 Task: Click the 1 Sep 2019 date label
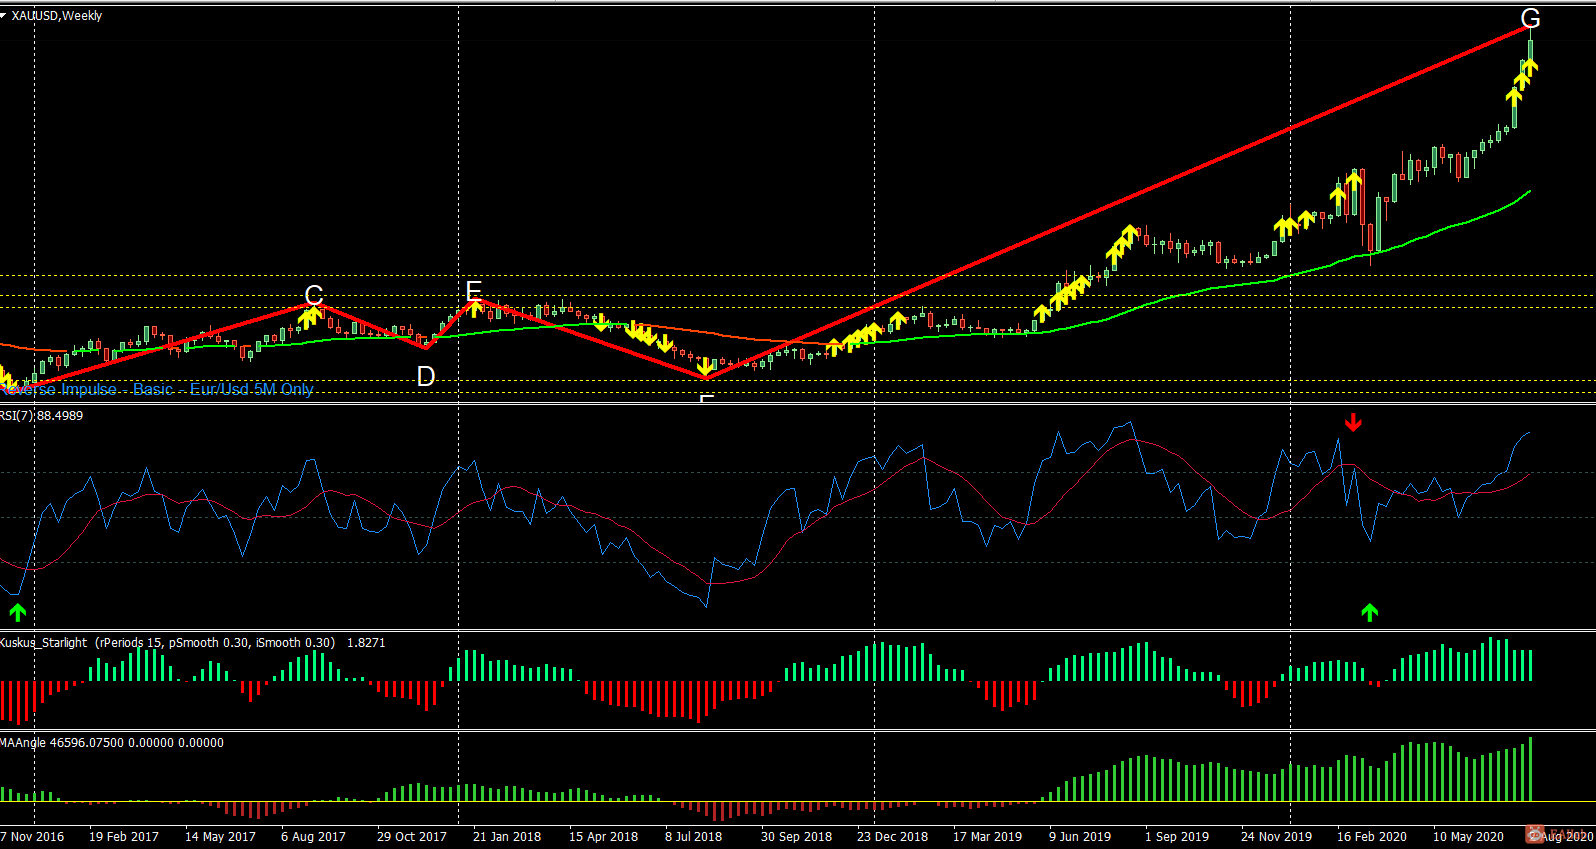click(1177, 837)
